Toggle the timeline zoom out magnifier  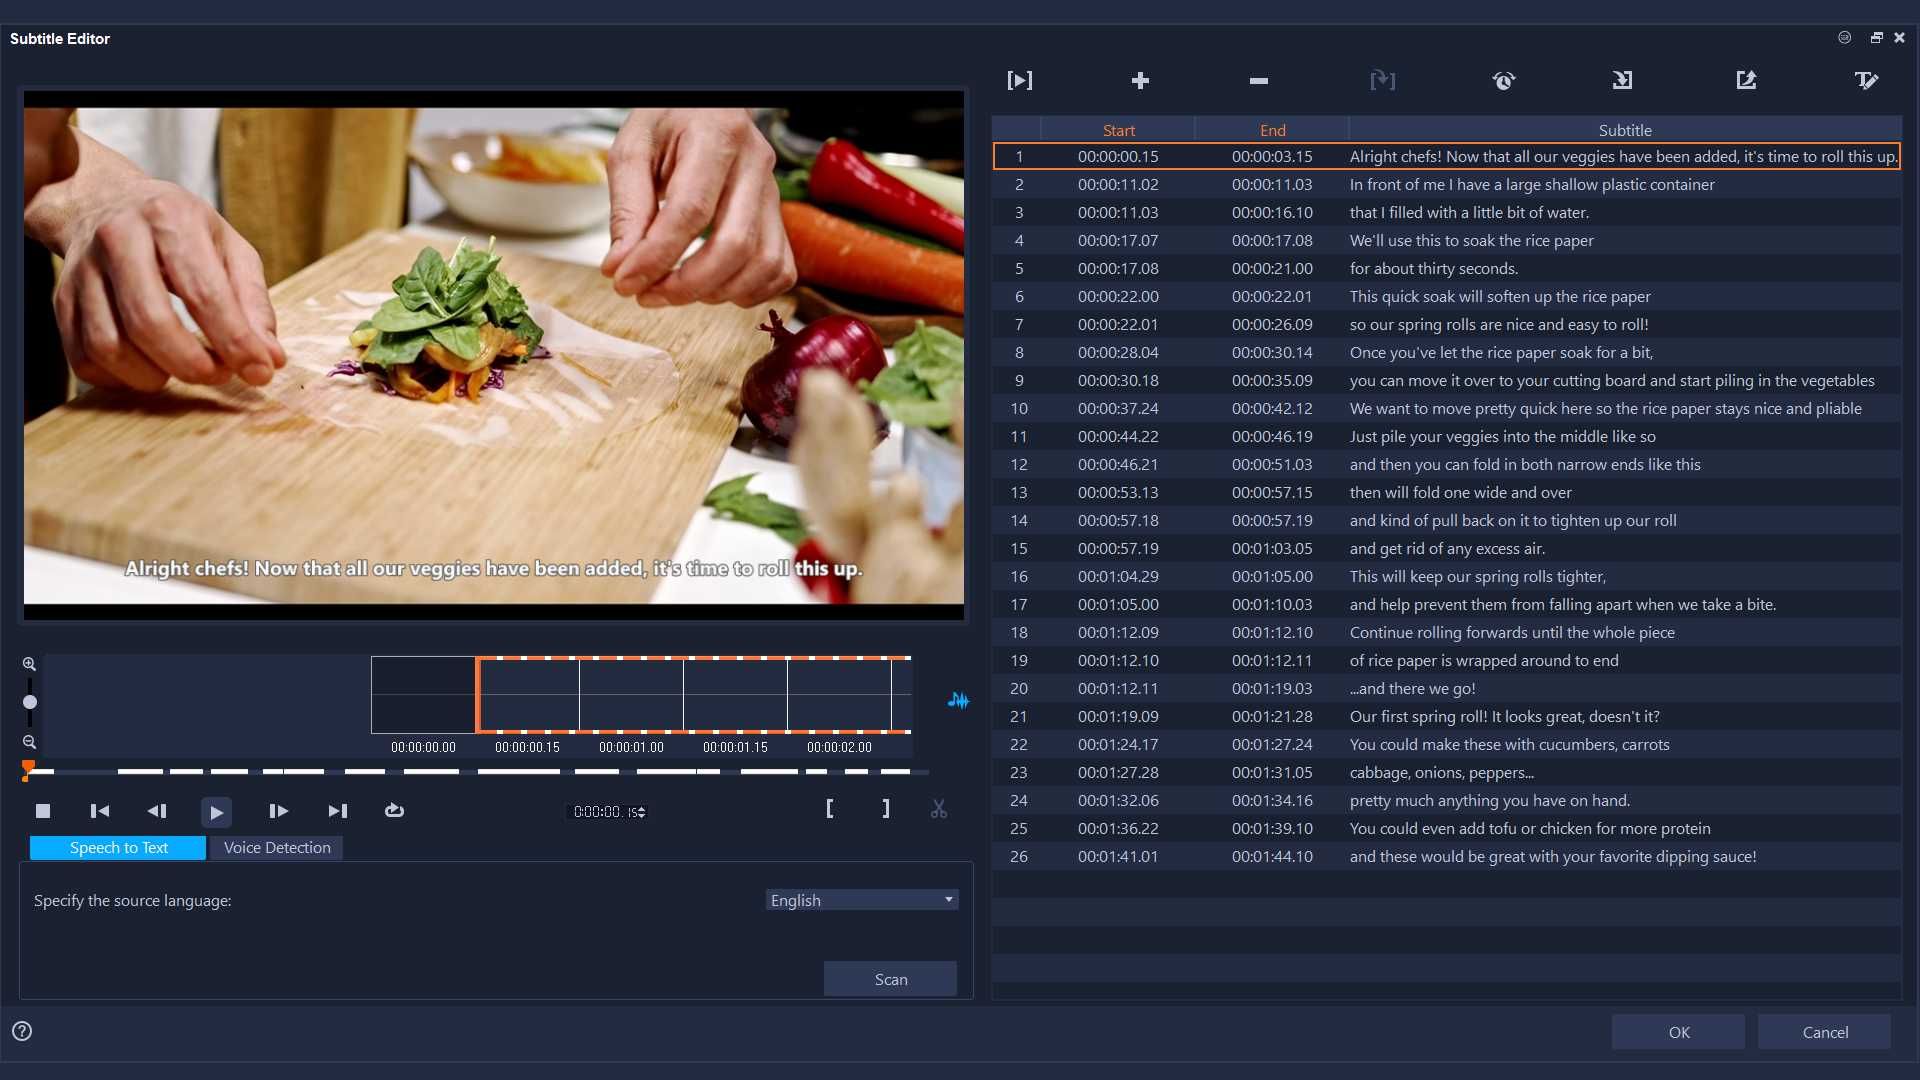29,742
